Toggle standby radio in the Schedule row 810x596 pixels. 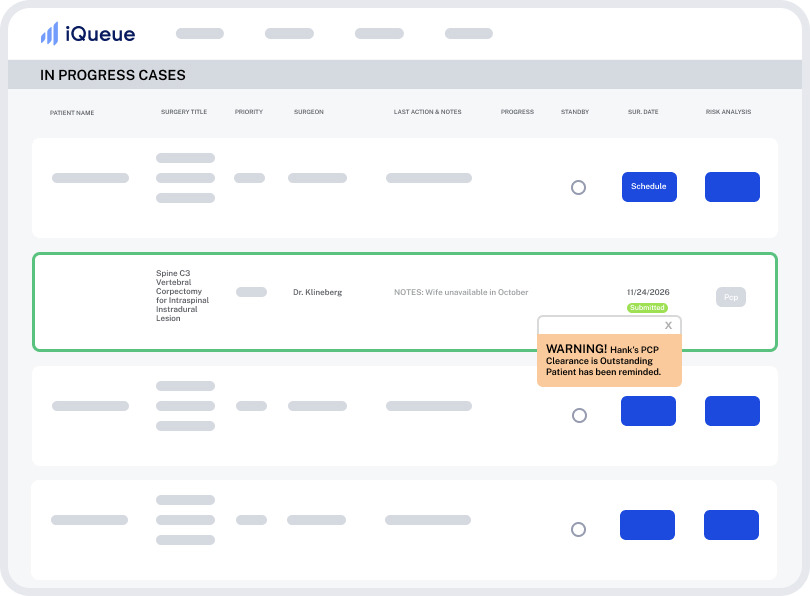(x=578, y=187)
